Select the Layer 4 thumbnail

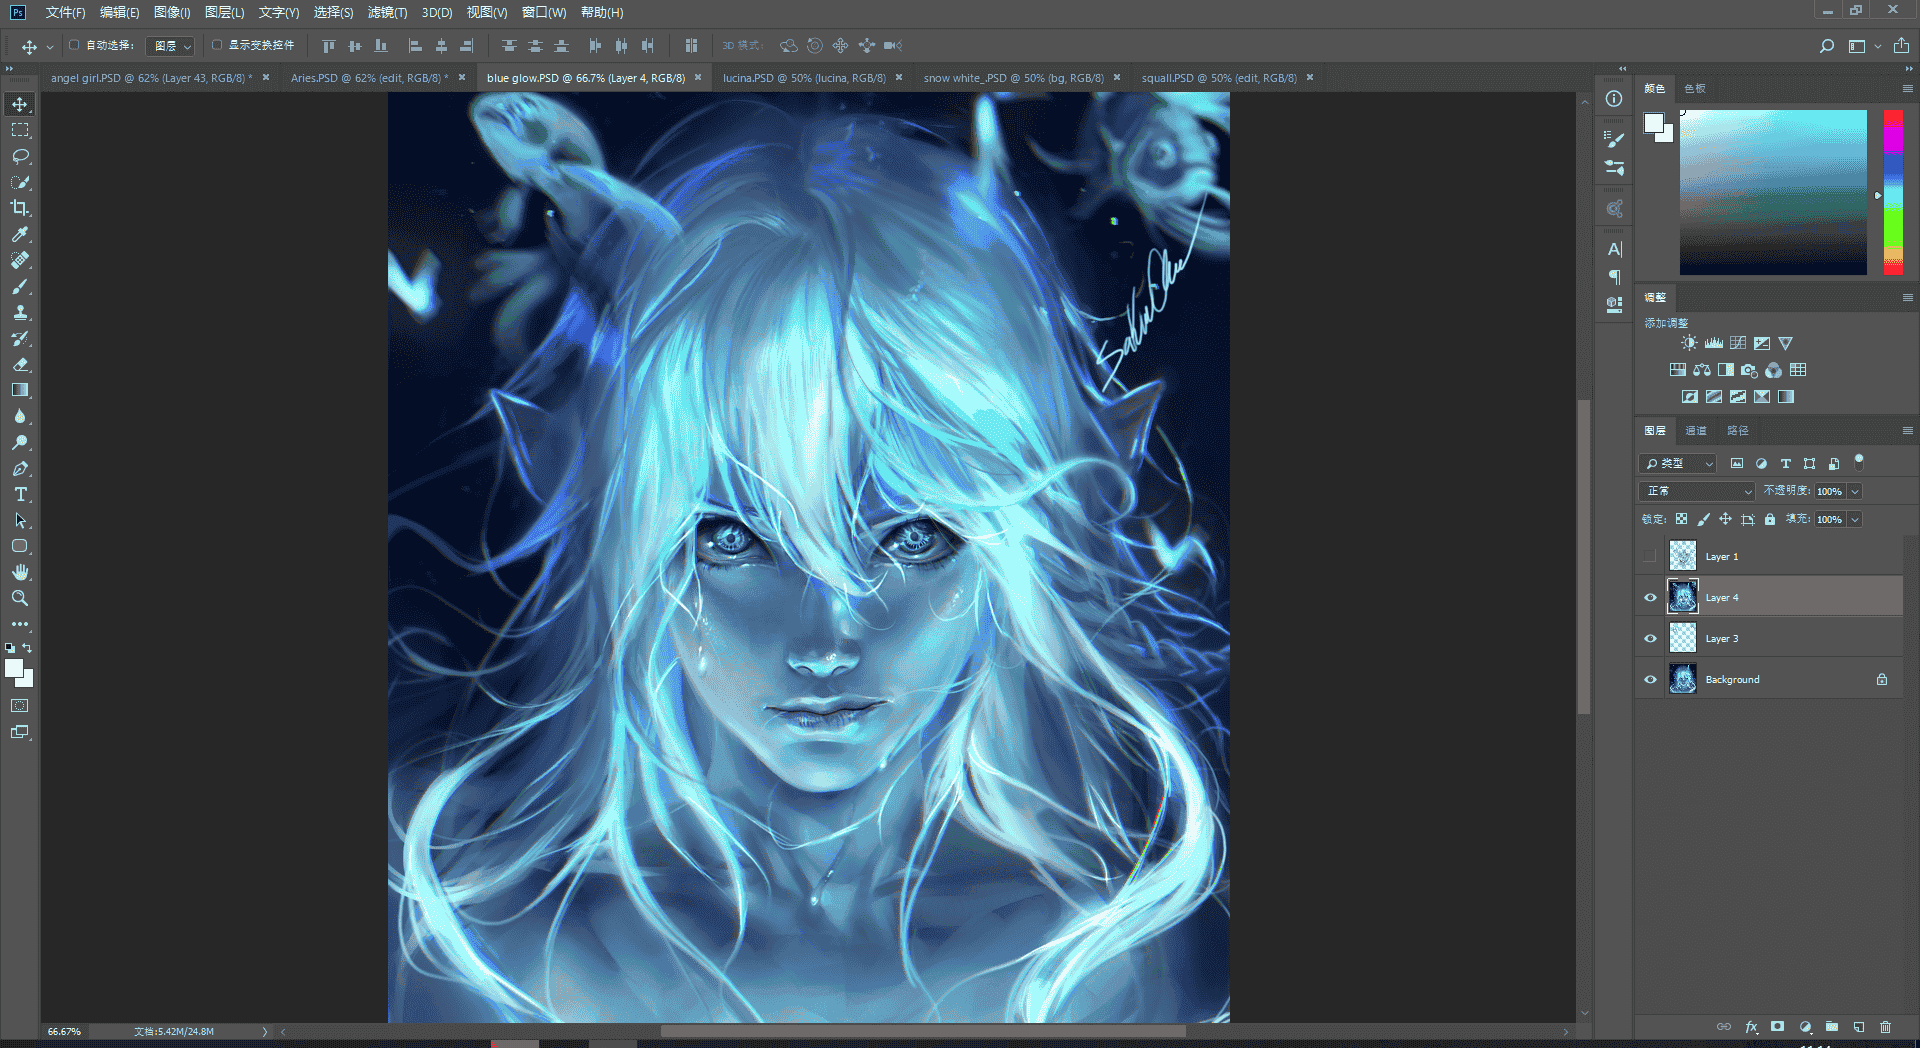[x=1683, y=597]
